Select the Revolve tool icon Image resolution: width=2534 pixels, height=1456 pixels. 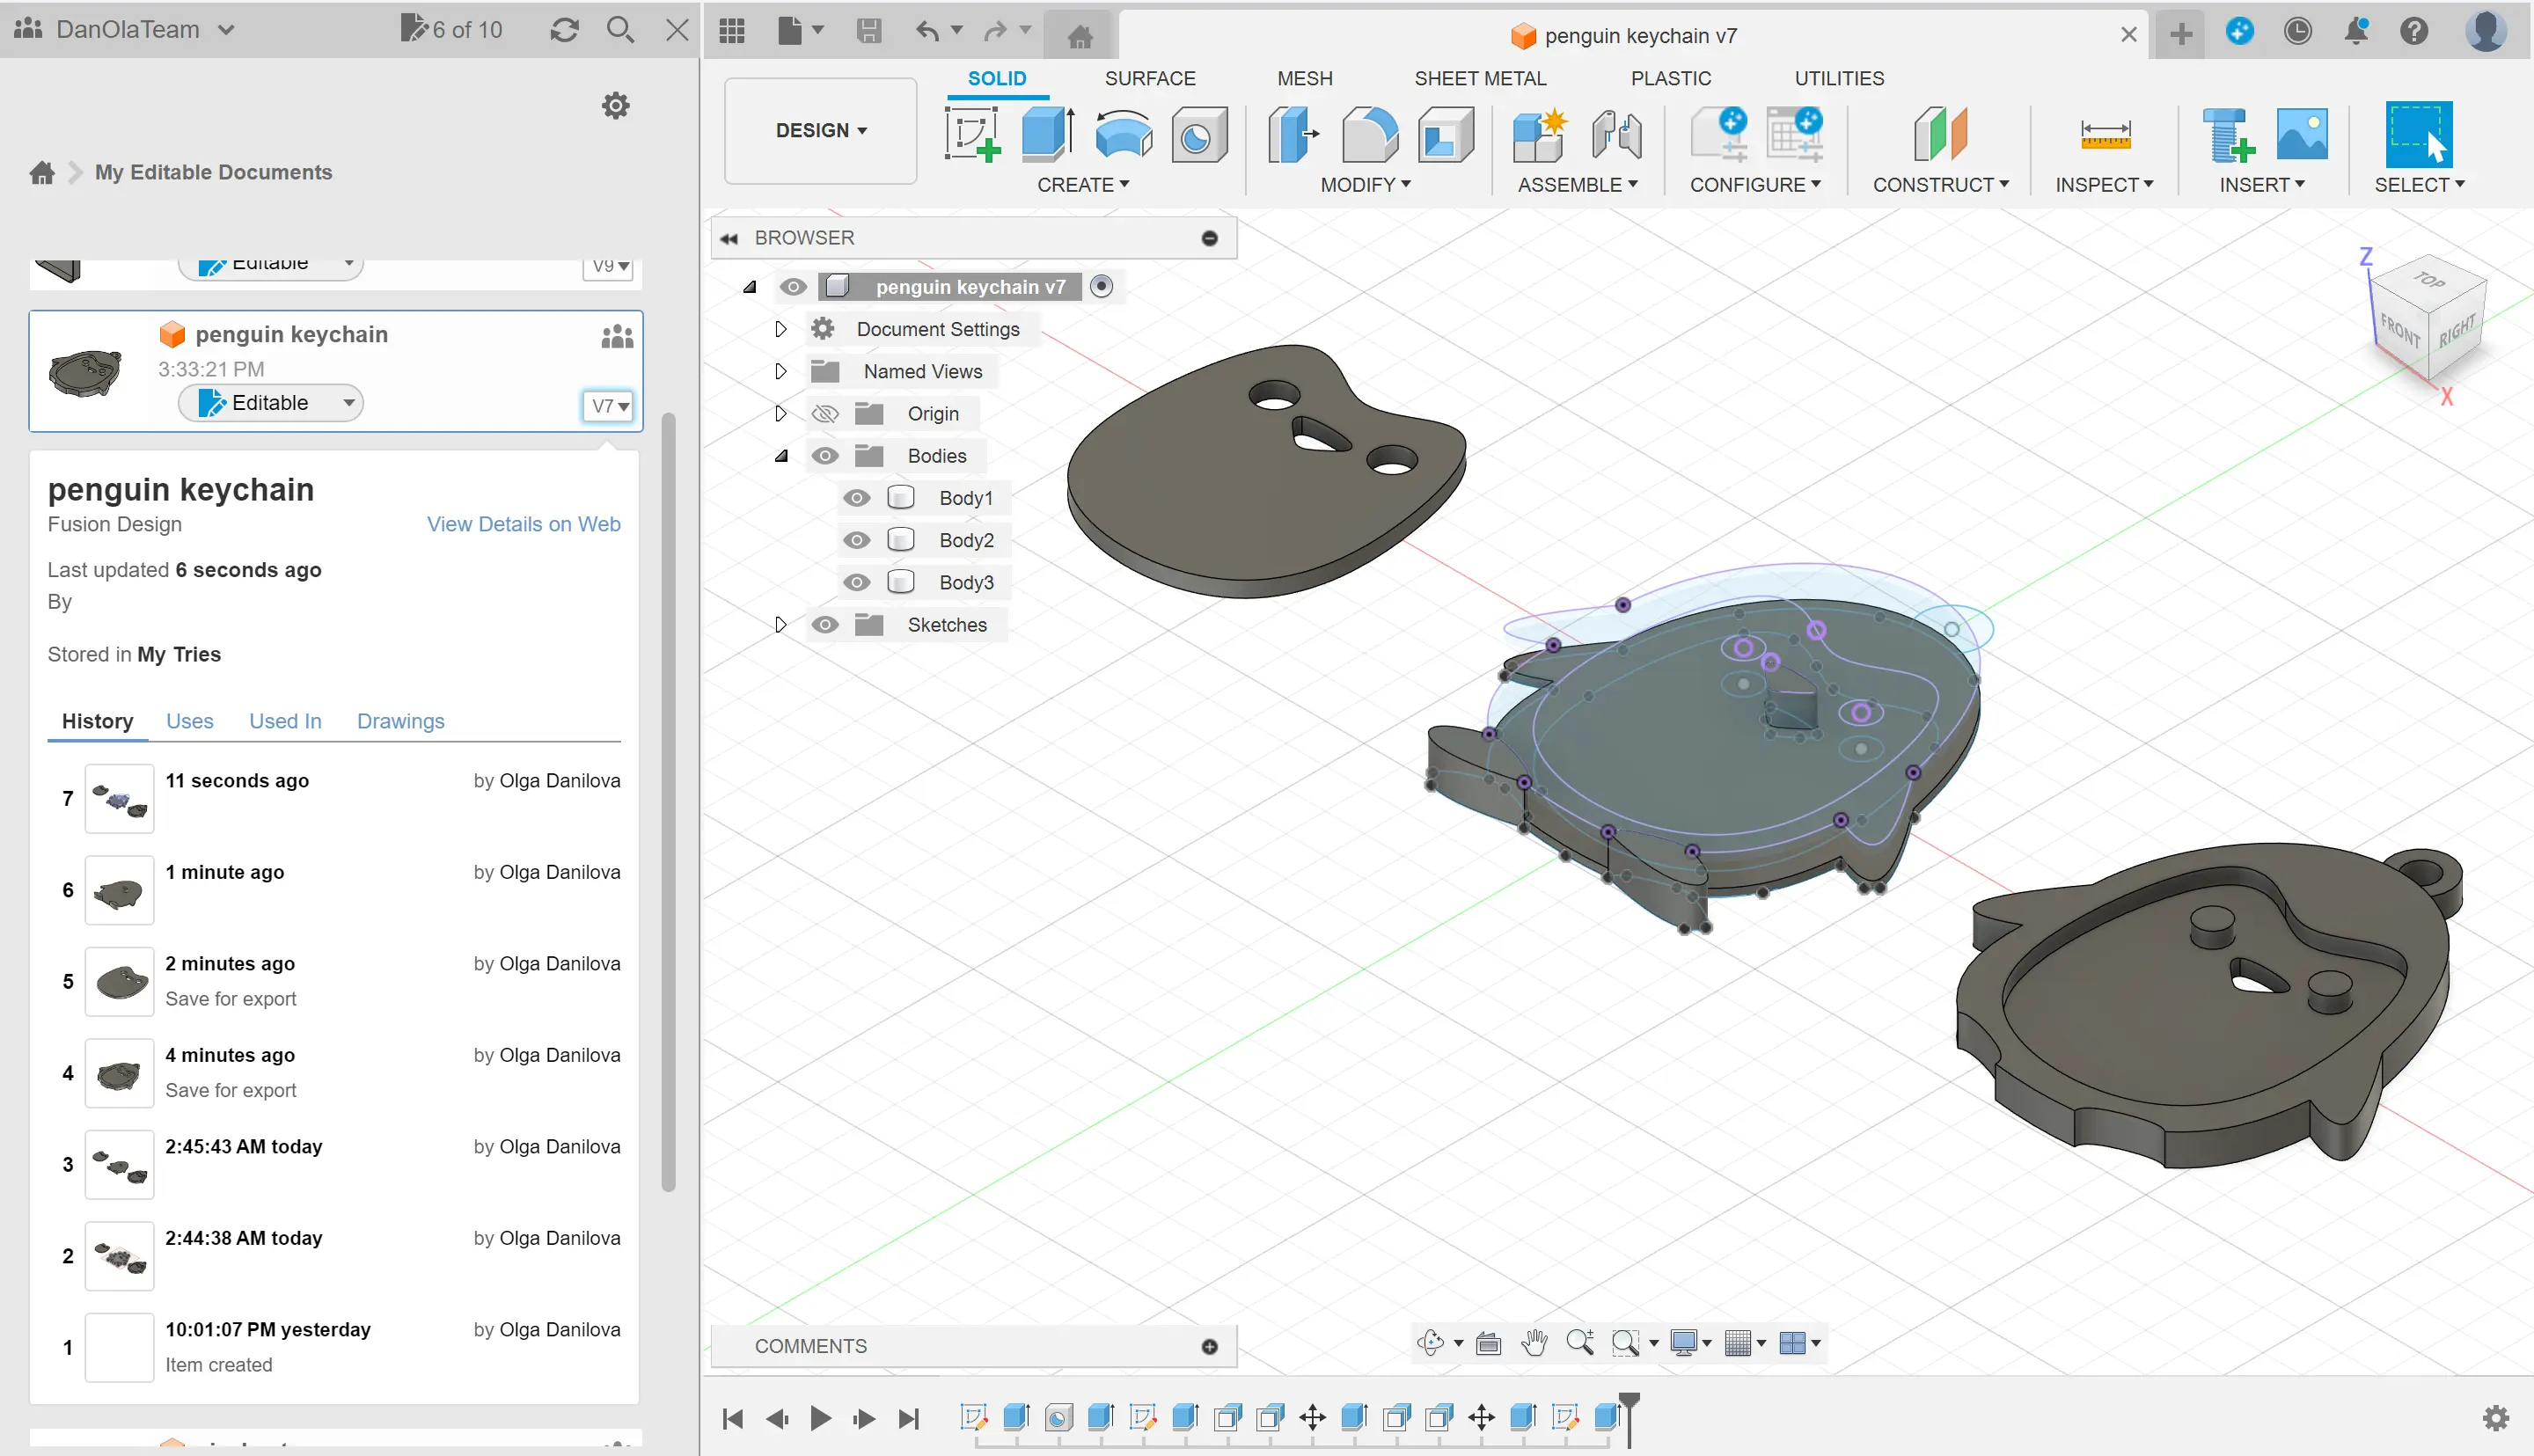(x=1123, y=134)
